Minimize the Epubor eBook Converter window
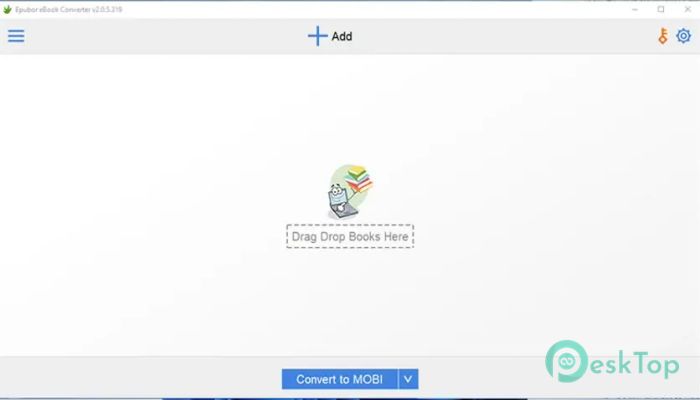 [x=636, y=8]
